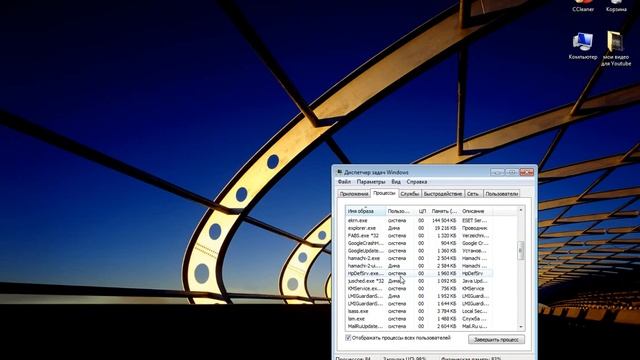Switch to the Службы tab
Screen dimensions: 640x360
click(409, 194)
